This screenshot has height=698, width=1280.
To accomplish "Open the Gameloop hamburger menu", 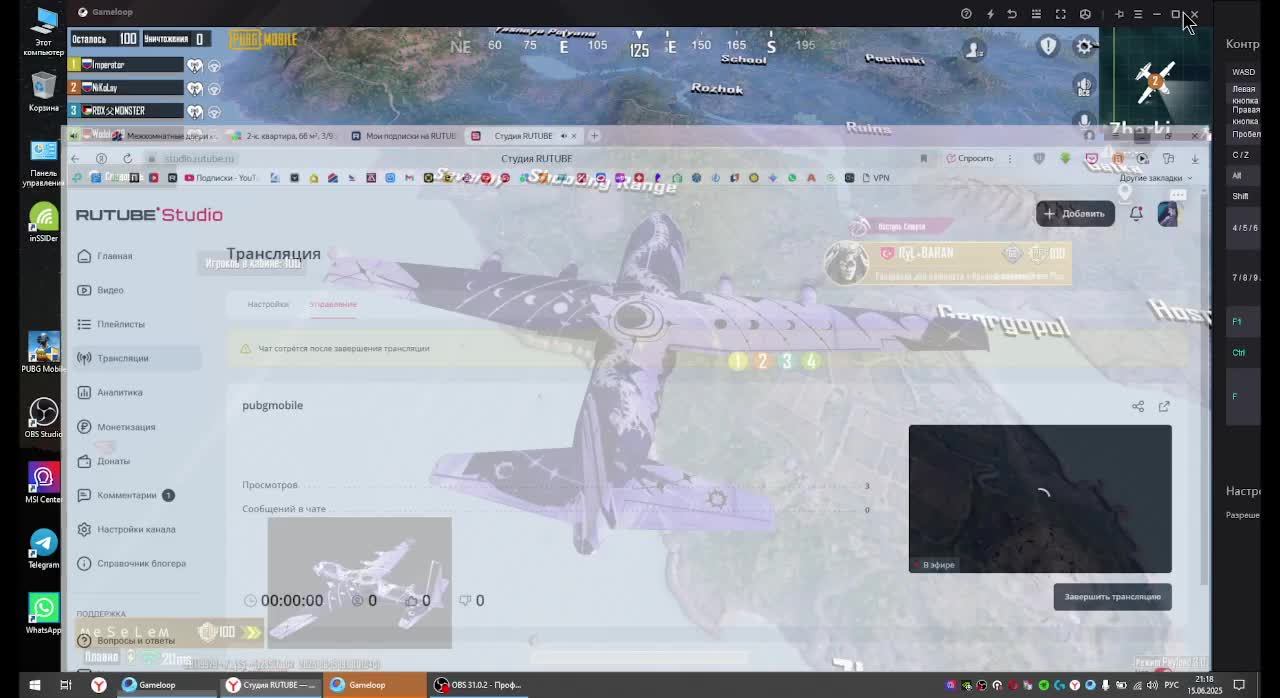I will [1138, 14].
